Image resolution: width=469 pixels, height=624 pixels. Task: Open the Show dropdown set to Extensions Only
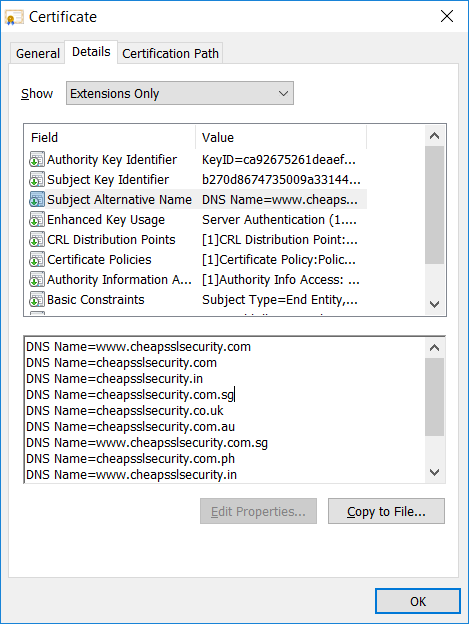pyautogui.click(x=180, y=93)
